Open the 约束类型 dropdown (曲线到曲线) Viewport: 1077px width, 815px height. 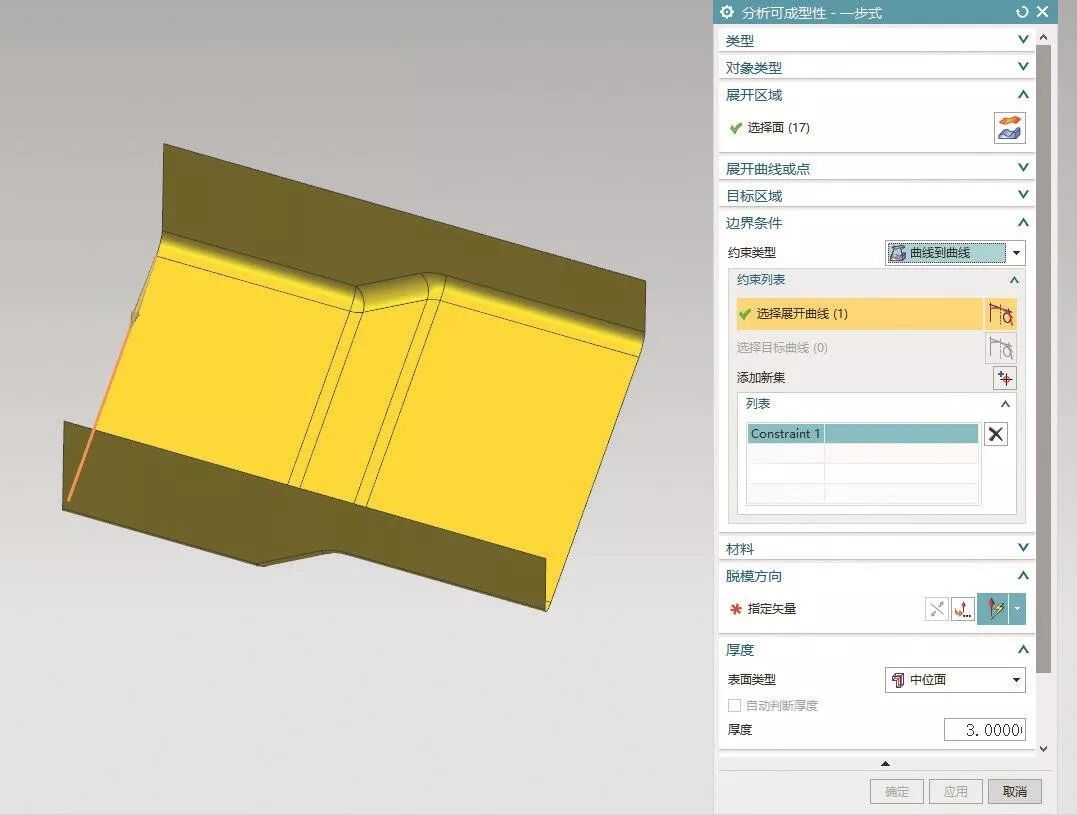pos(955,253)
